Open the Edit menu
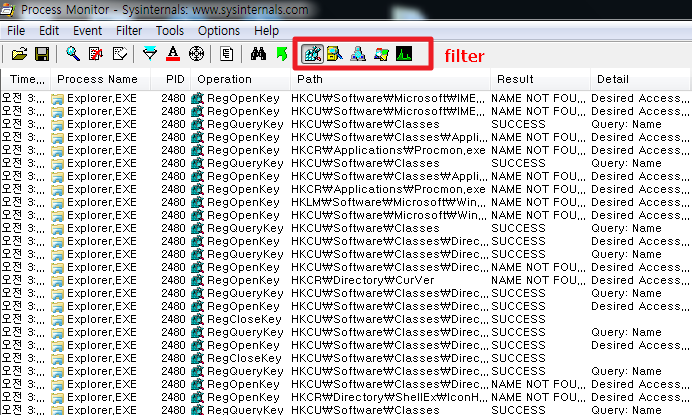The height and width of the screenshot is (415, 692). tap(49, 31)
